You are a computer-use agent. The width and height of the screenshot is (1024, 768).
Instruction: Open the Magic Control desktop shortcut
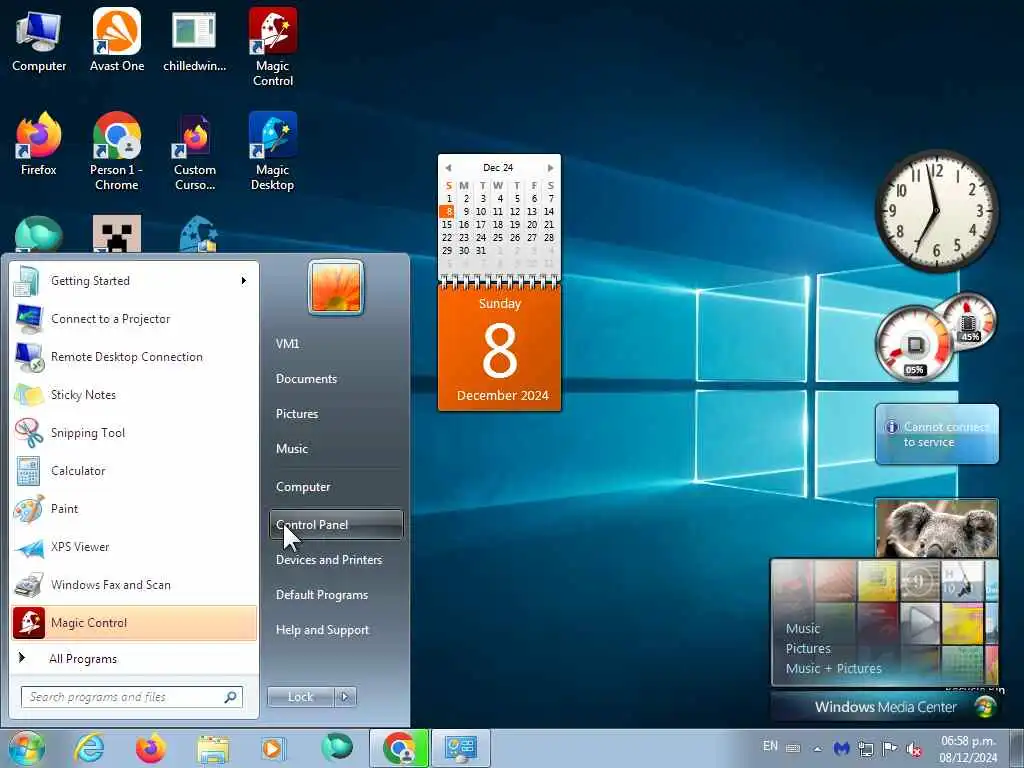coord(272,47)
